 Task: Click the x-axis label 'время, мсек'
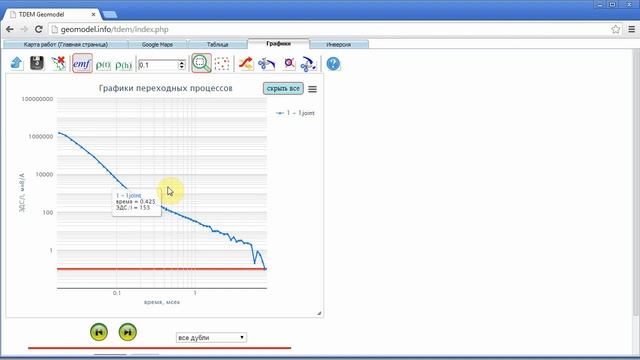162,302
